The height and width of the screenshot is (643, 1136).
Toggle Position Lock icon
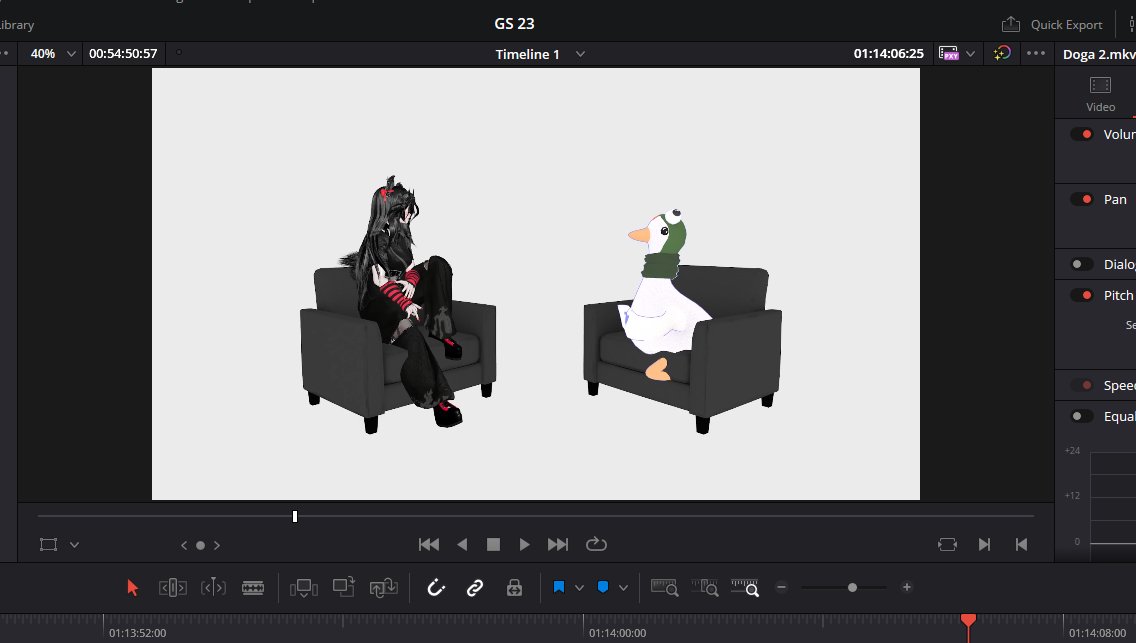coord(514,587)
